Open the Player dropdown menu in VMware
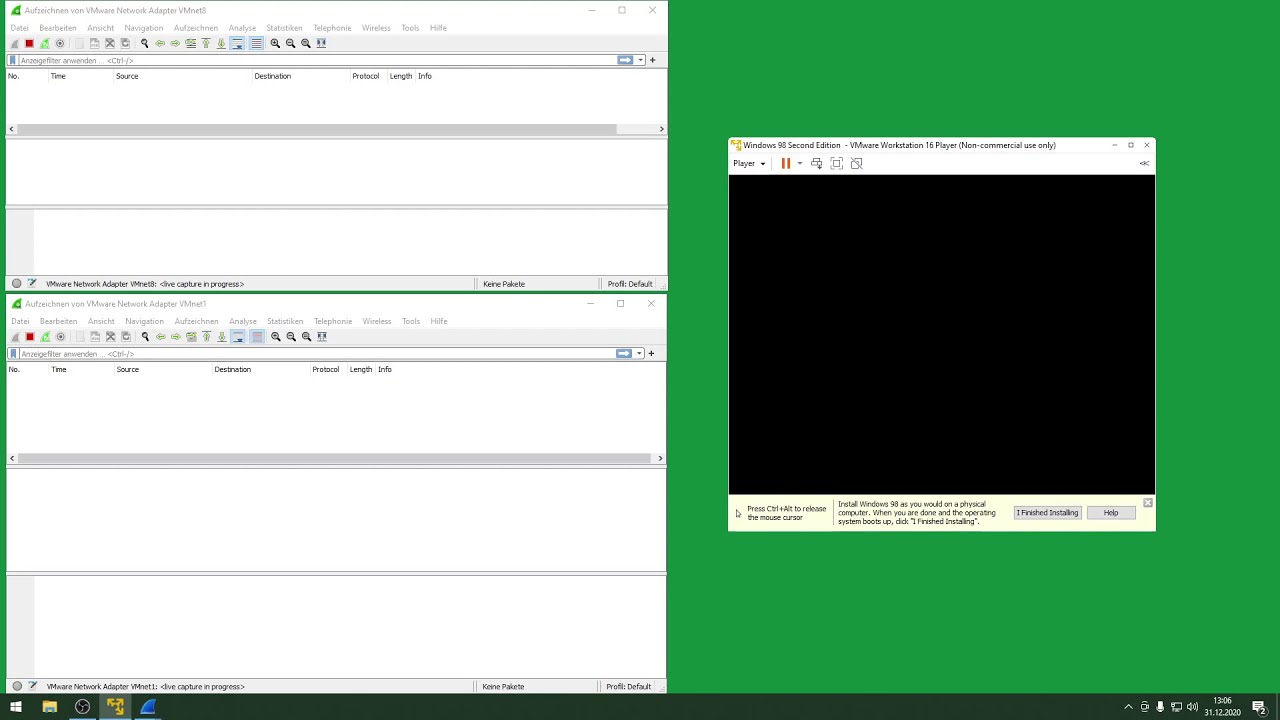 tap(749, 163)
